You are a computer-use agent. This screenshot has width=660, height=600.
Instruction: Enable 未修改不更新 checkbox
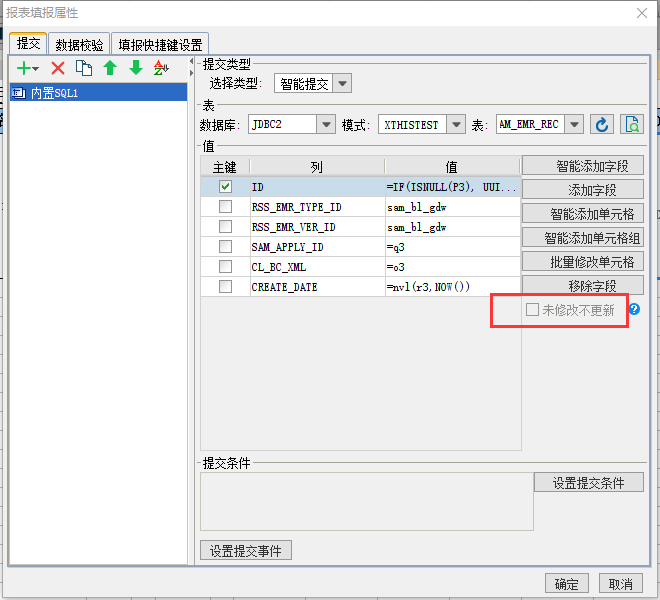[x=532, y=310]
